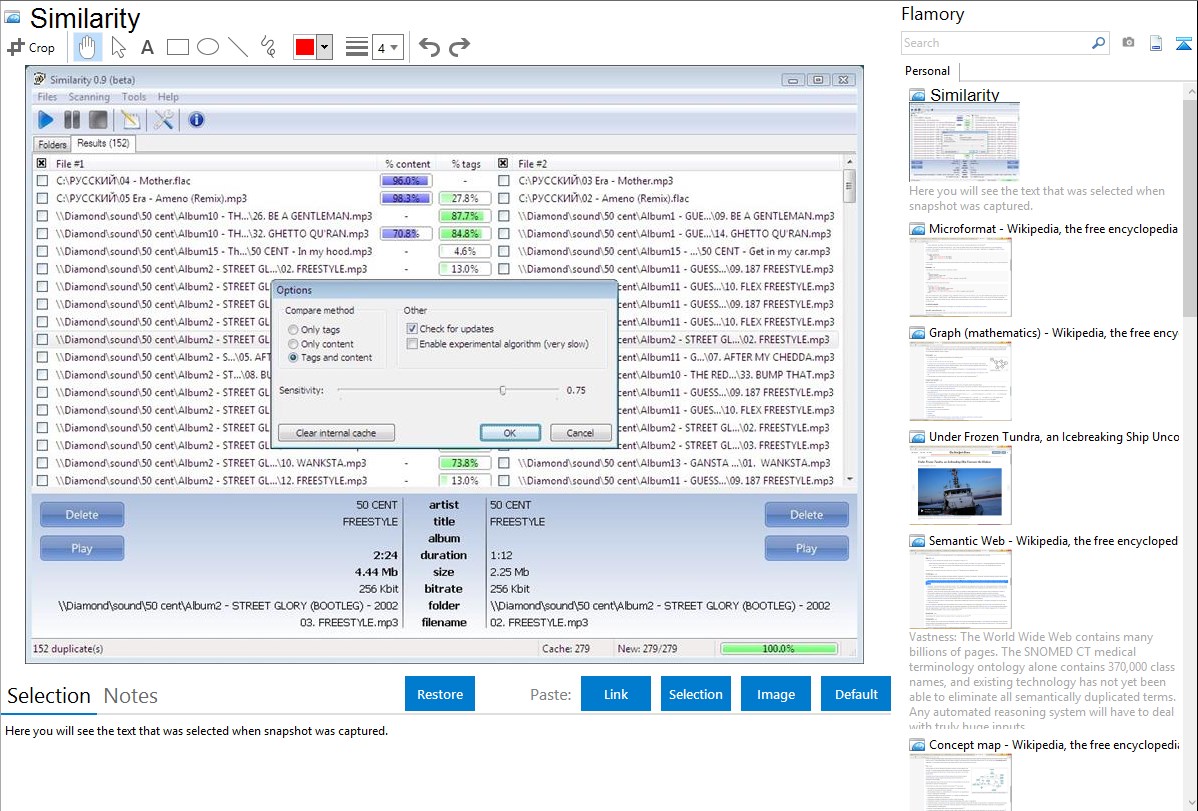Switch to the Folders tab
1198x811 pixels.
click(52, 144)
